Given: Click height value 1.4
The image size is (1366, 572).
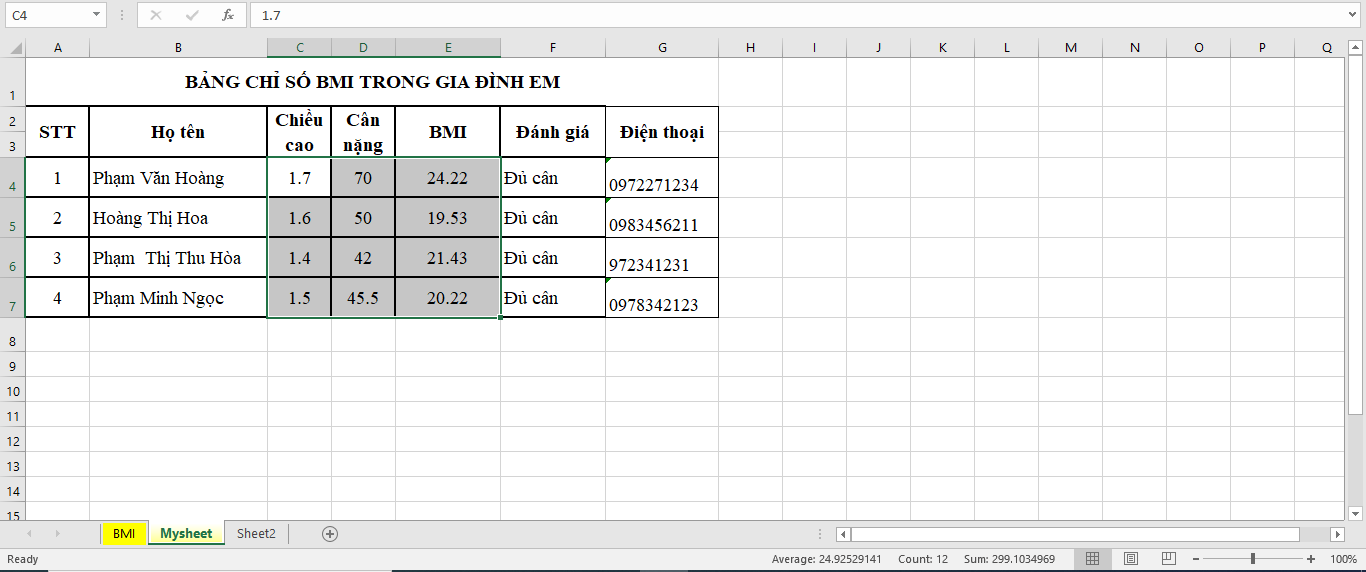Looking at the screenshot, I should click(x=299, y=258).
